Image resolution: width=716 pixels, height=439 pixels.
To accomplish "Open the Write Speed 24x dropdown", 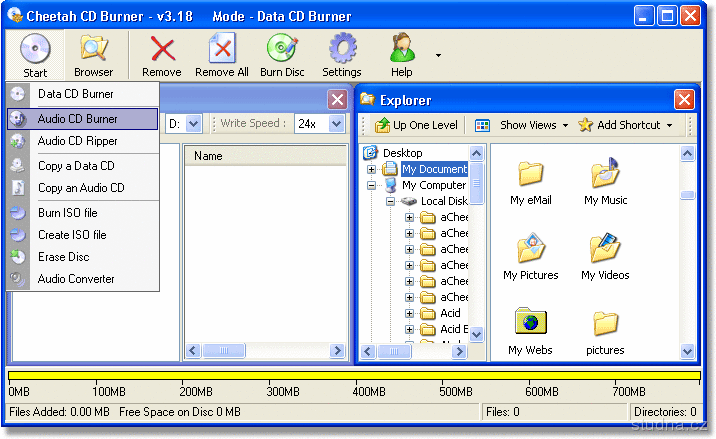I will (x=337, y=124).
